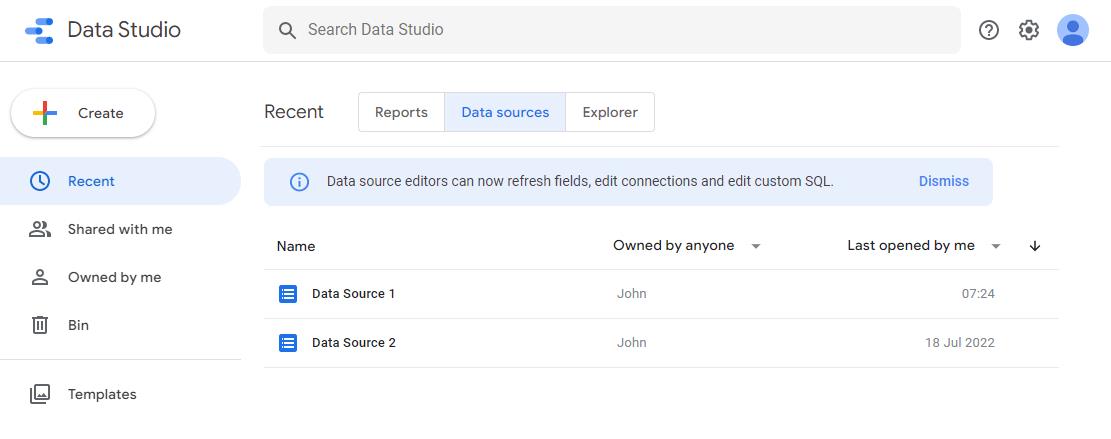Click the Bin trash can icon
This screenshot has height=439, width=1111.
click(x=40, y=325)
